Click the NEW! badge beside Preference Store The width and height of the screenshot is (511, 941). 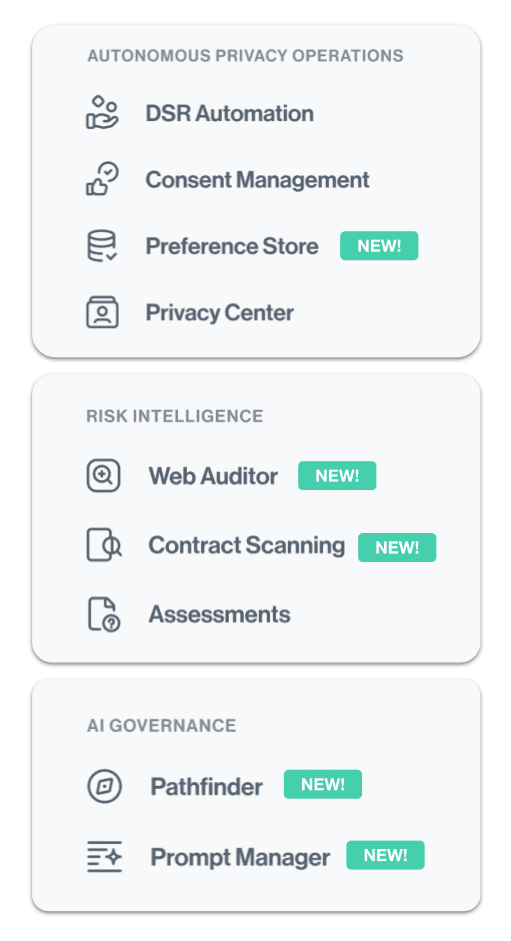[x=379, y=245]
